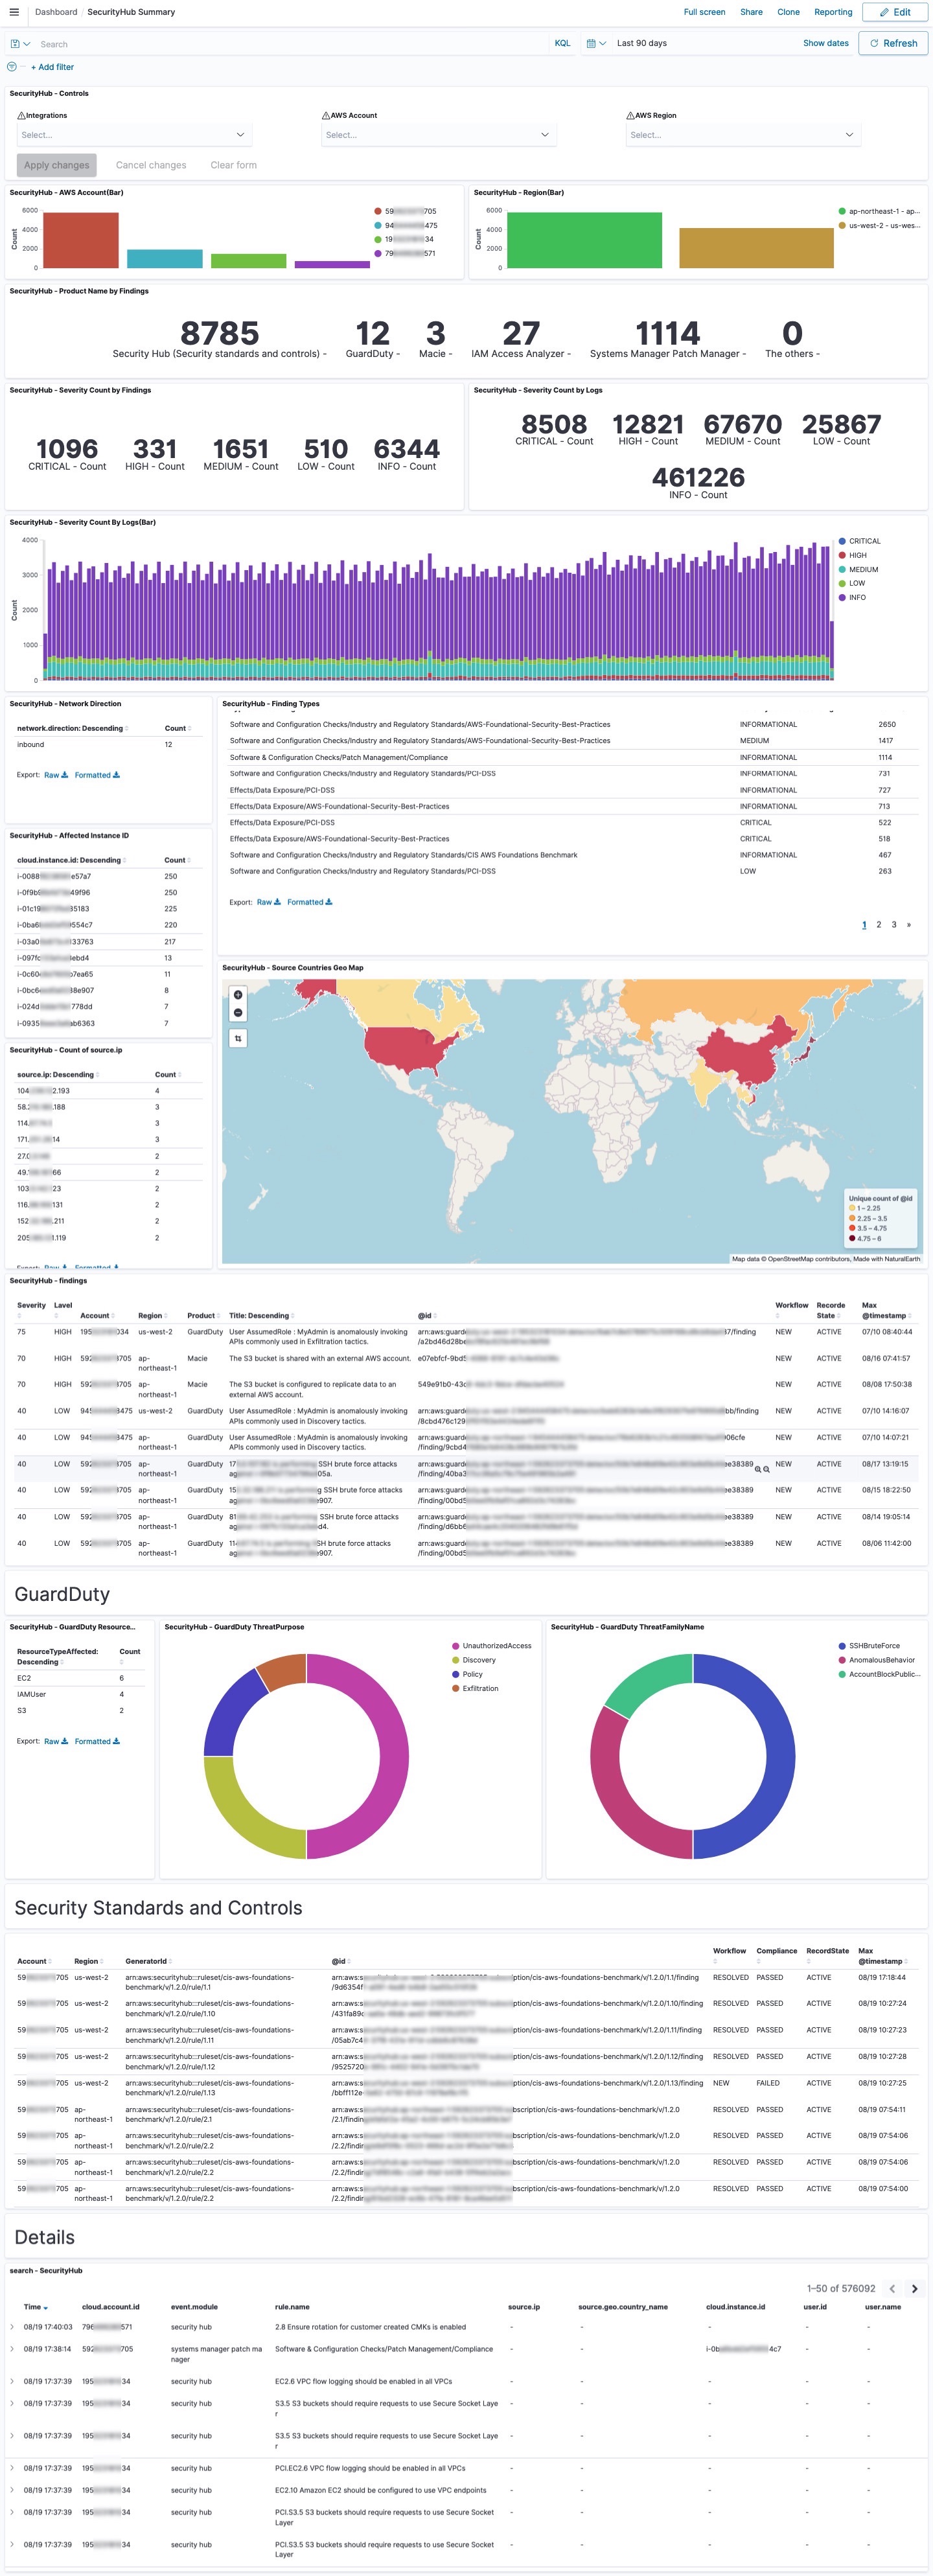Viewport: 933px width, 2576px height.
Task: Toggle HIGH series in severity logs legend
Action: click(x=852, y=555)
